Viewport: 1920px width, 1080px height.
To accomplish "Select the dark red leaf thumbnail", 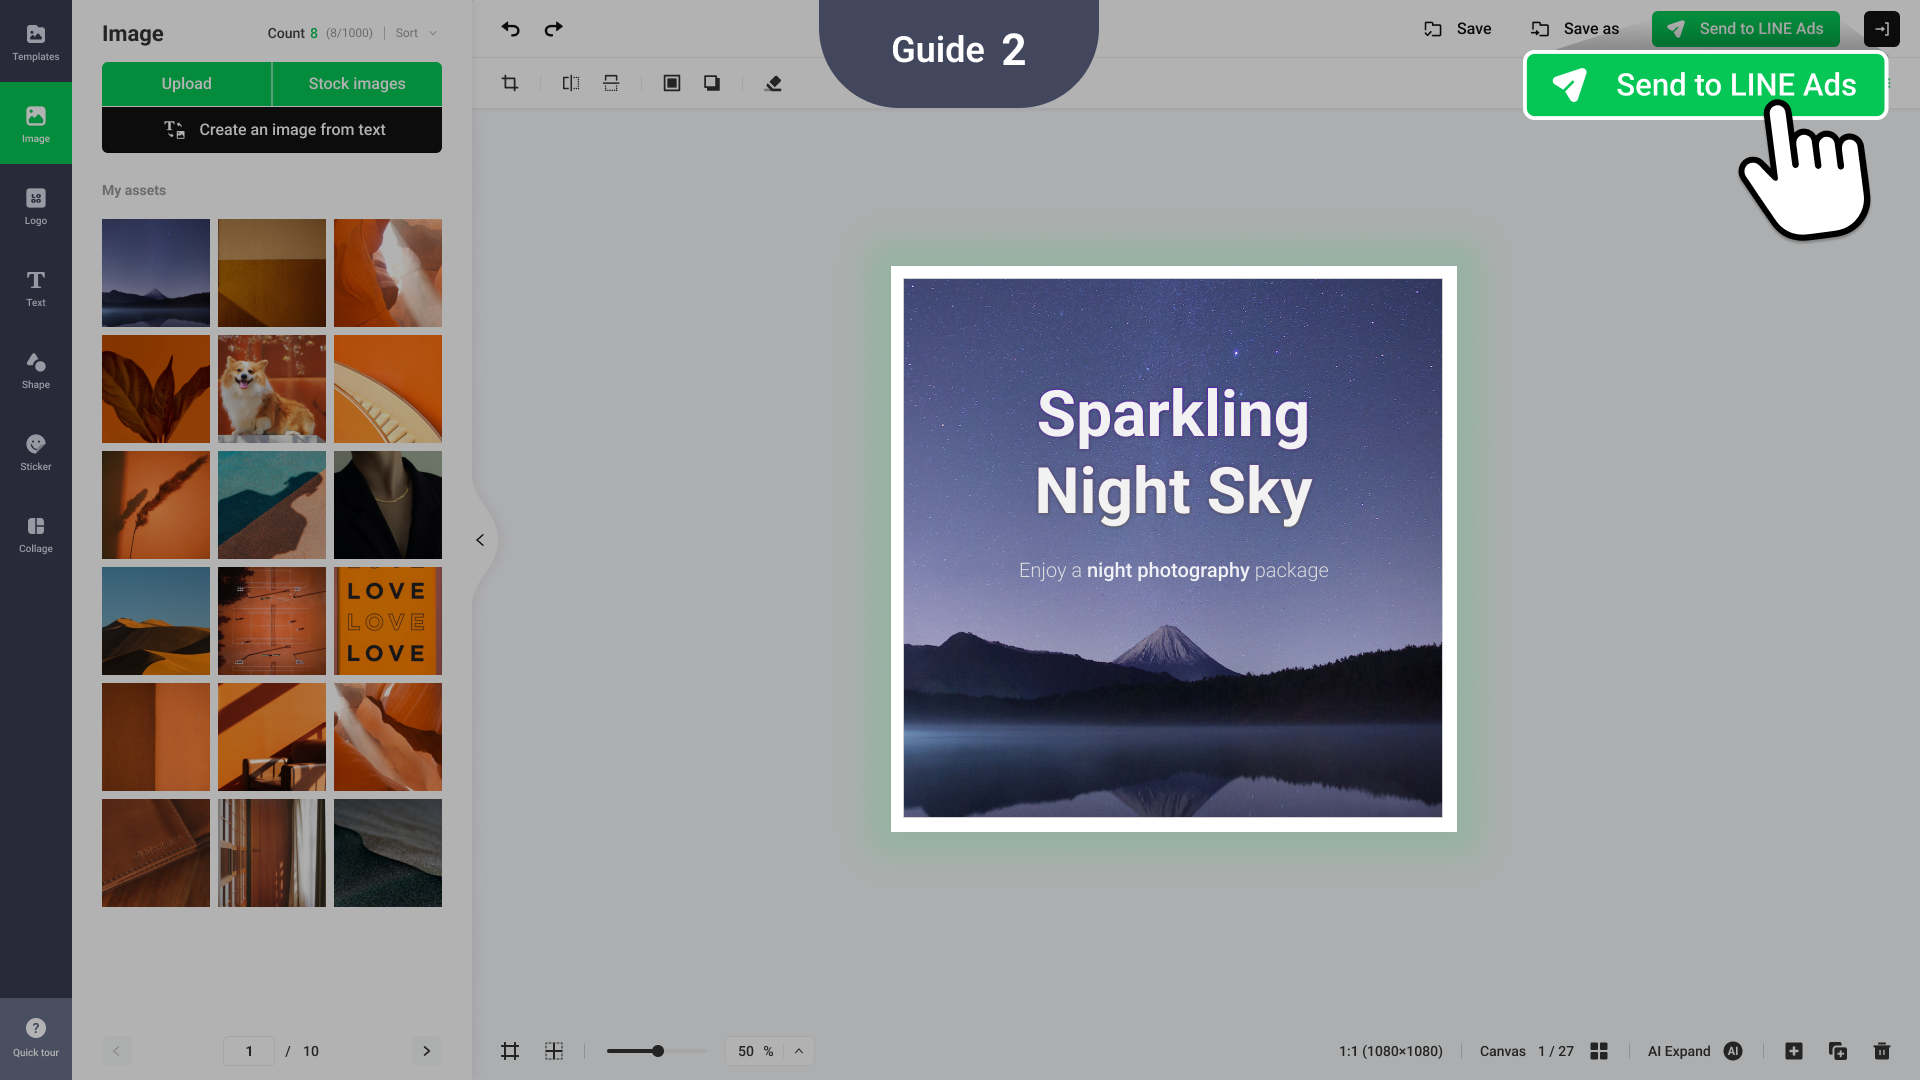I will pyautogui.click(x=156, y=389).
